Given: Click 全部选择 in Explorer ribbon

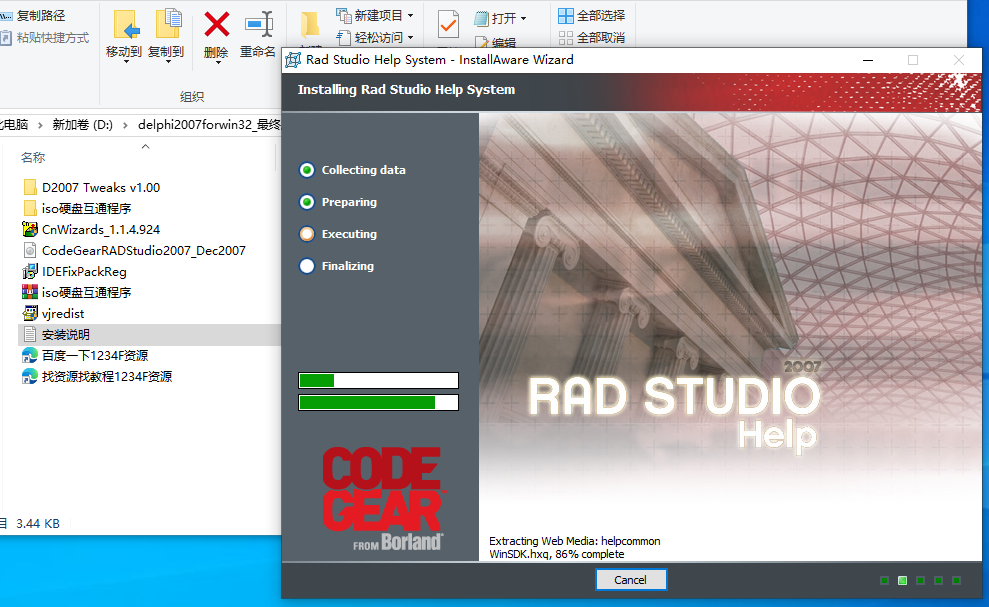Looking at the screenshot, I should click(592, 15).
